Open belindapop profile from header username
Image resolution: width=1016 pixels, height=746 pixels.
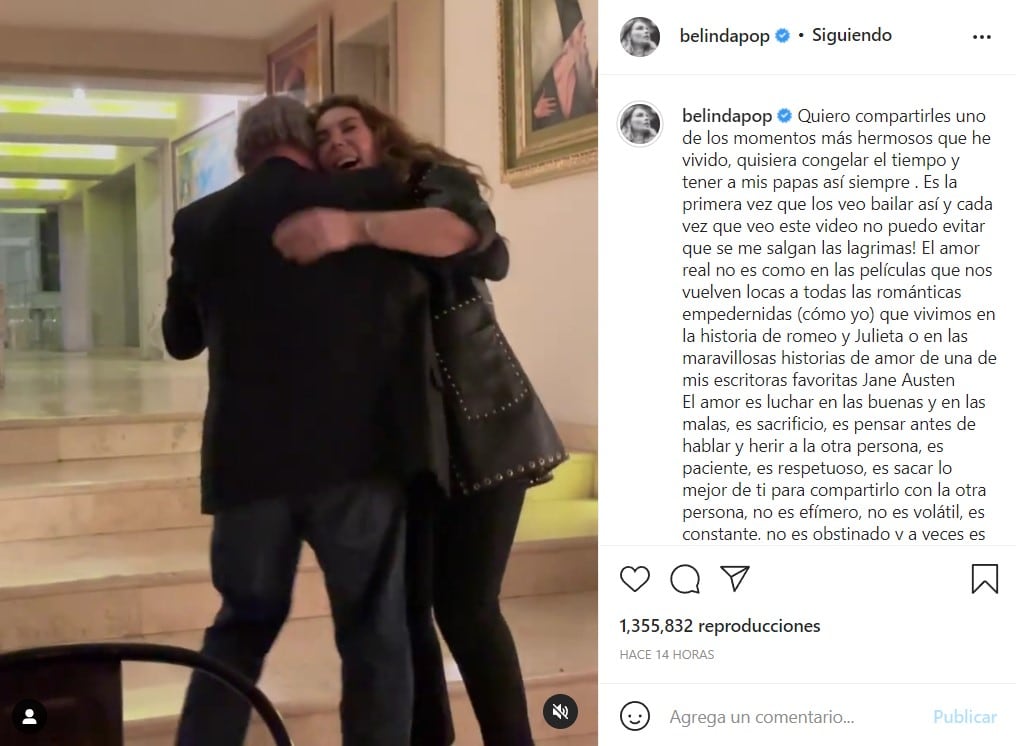click(724, 36)
